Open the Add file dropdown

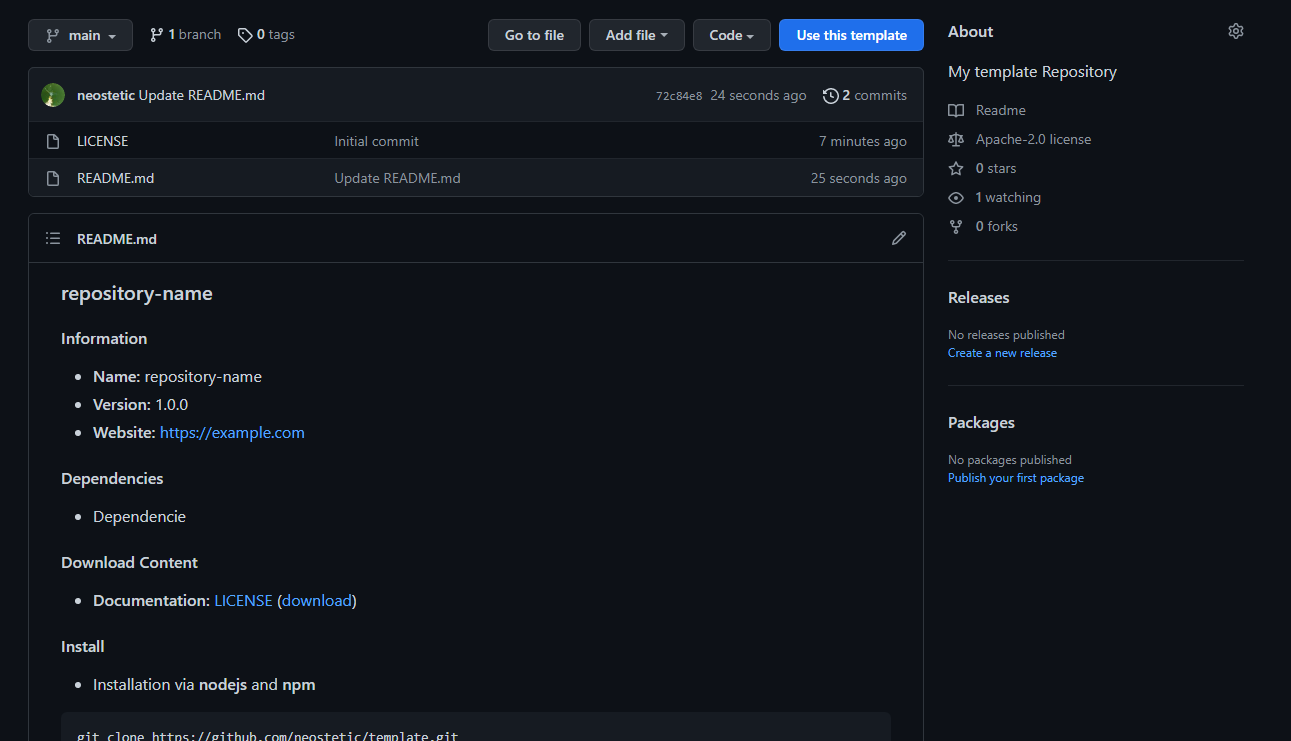point(636,34)
